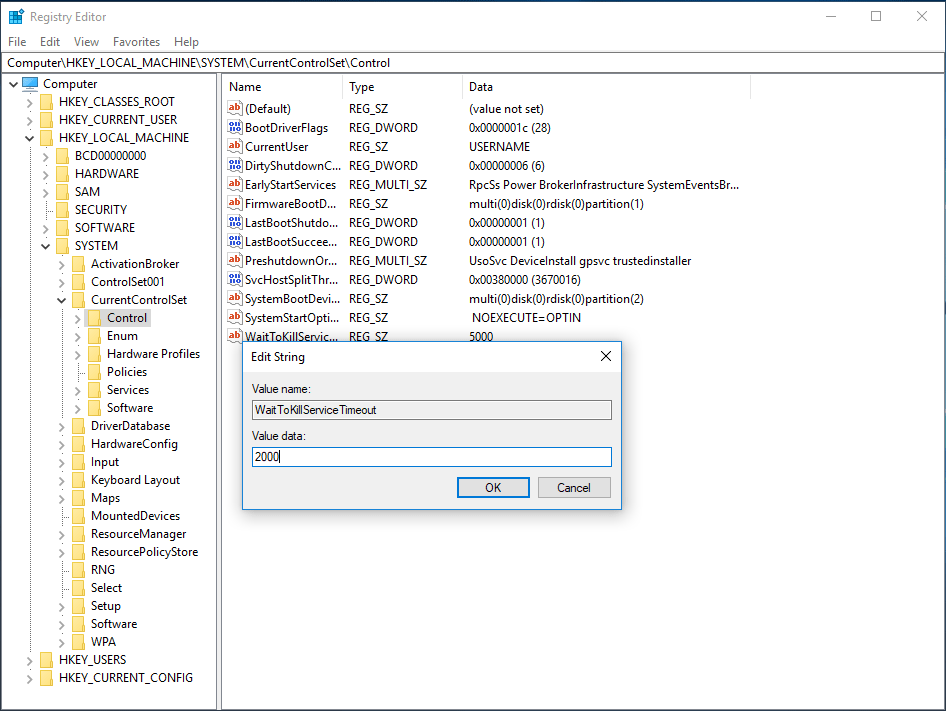Cancel the Edit String dialog
This screenshot has height=711, width=946.
coord(574,488)
